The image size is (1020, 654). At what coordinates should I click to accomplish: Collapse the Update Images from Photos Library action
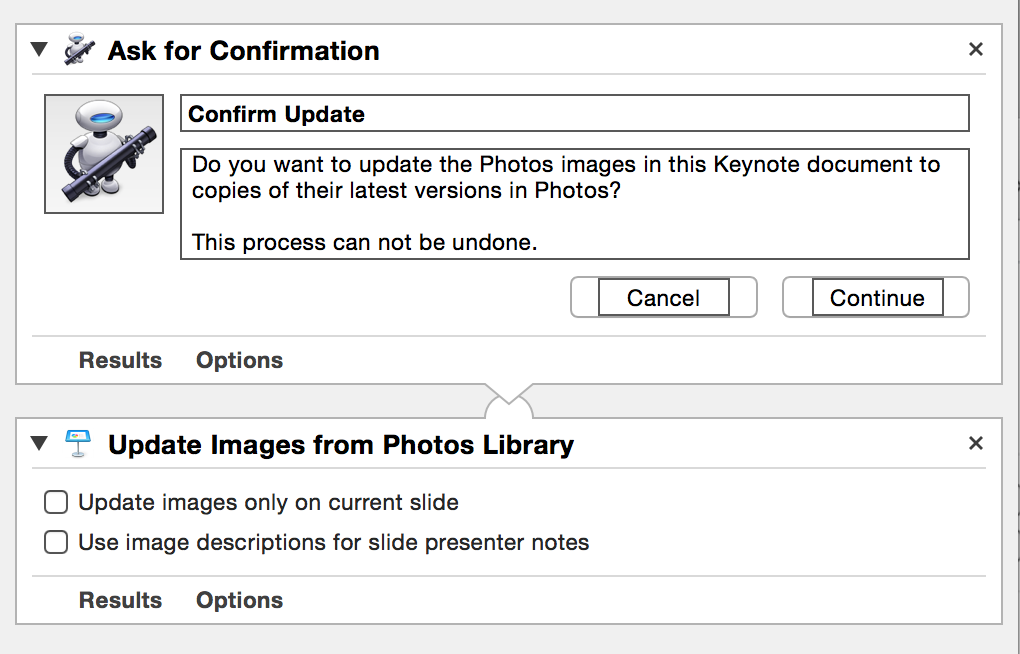[39, 444]
